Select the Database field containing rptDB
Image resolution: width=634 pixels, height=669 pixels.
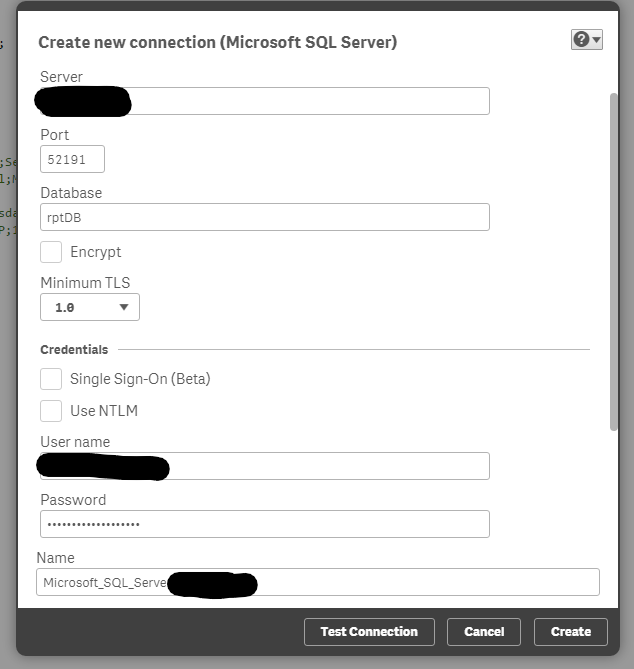pos(265,217)
